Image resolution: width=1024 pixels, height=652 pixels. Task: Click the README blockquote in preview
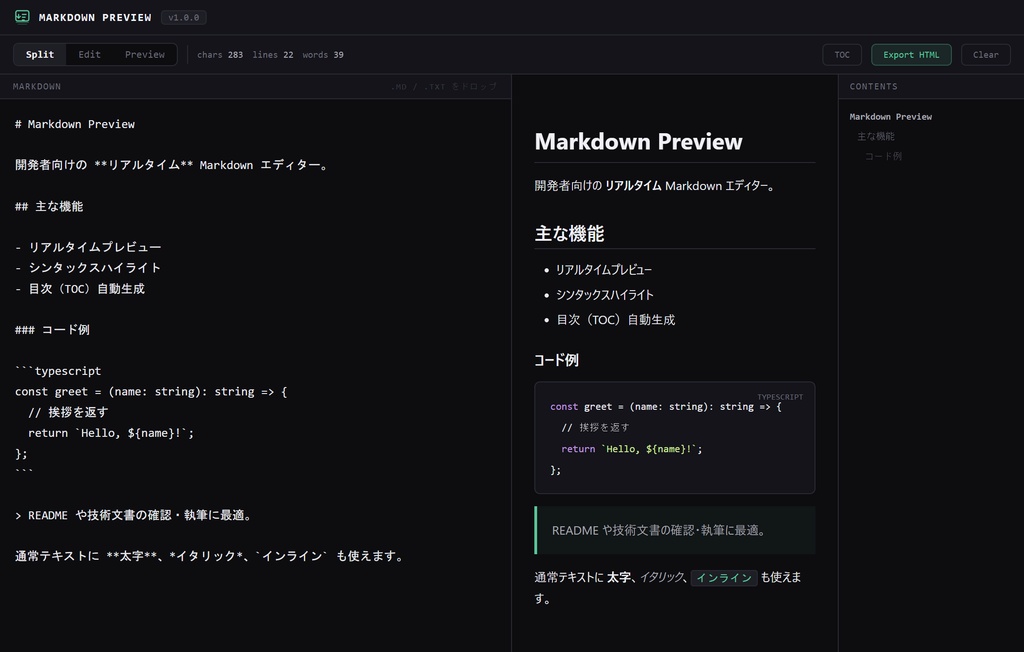pos(675,530)
